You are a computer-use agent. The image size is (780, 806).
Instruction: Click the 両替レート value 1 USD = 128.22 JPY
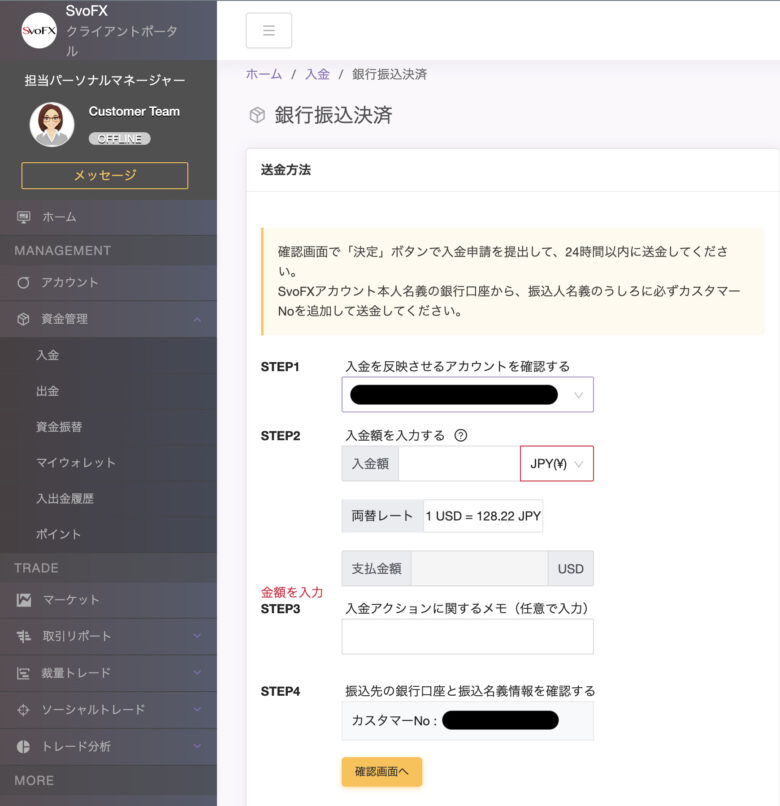pyautogui.click(x=483, y=516)
